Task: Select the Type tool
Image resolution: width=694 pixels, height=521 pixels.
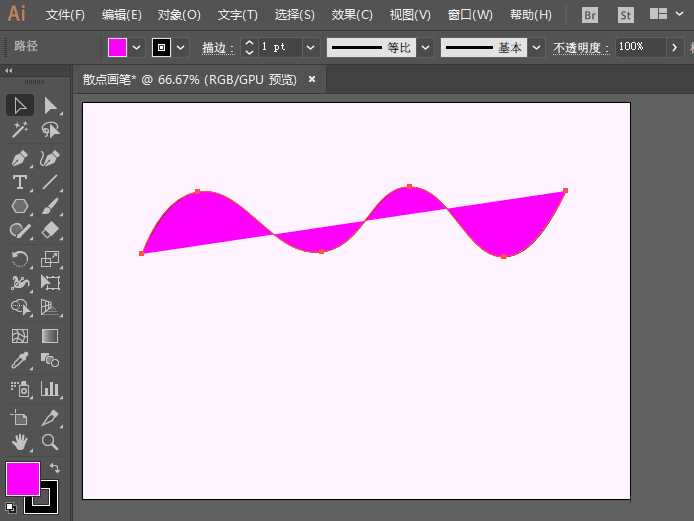Action: (19, 182)
